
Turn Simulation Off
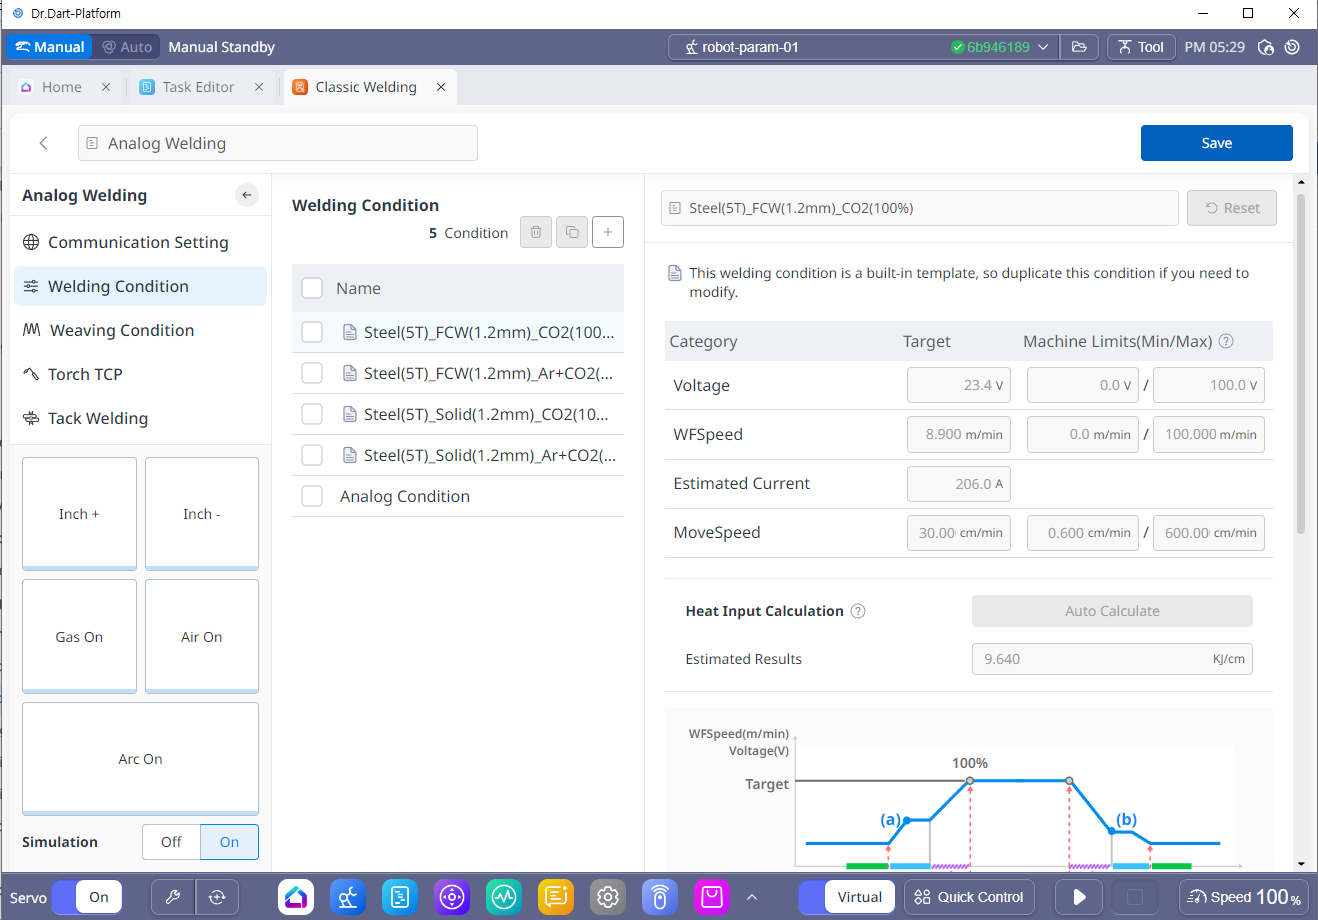click(171, 842)
